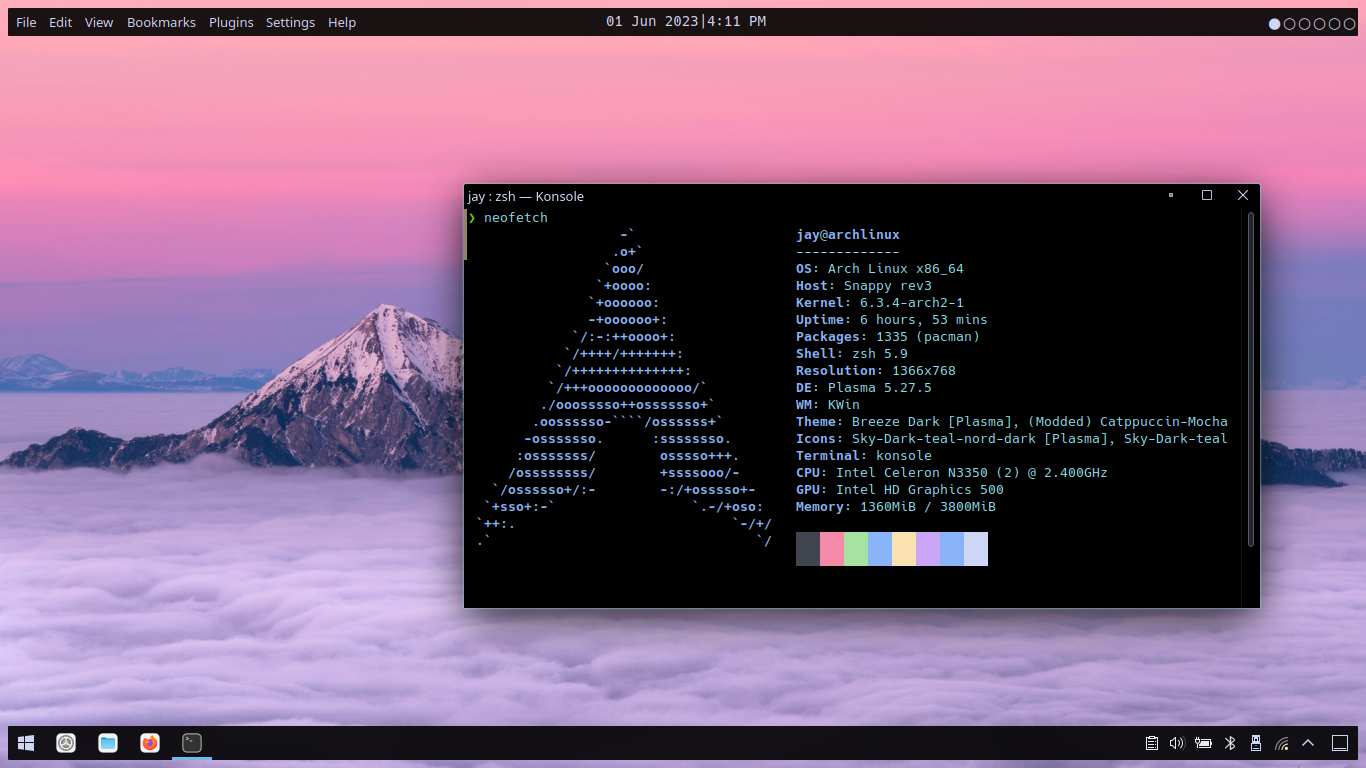Click the 'neofetch' command at the prompt
The width and height of the screenshot is (1366, 768).
516,218
